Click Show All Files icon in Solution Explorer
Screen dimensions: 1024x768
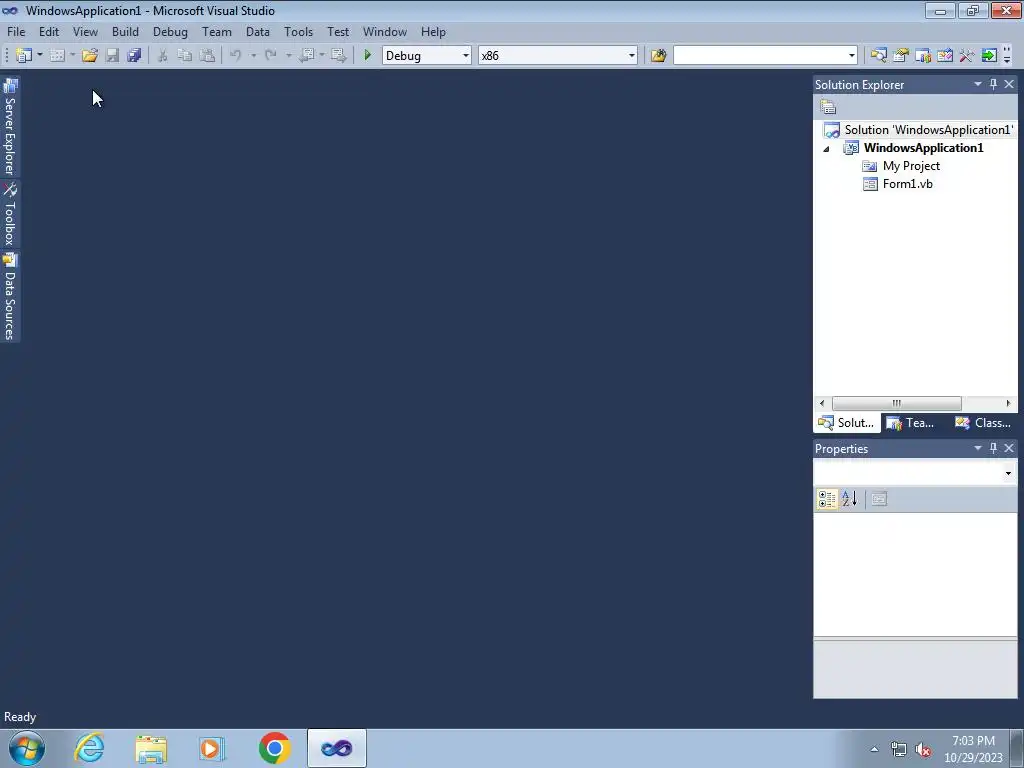point(828,107)
